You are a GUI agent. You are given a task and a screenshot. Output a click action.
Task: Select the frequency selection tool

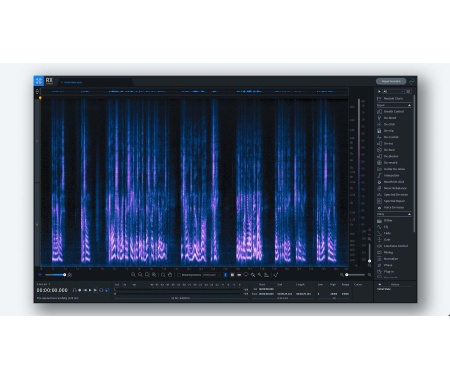click(x=239, y=275)
